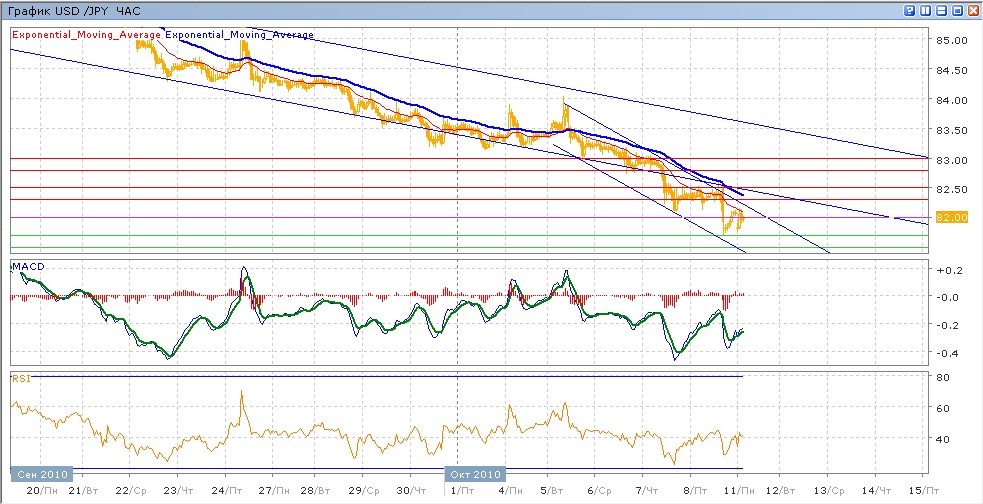Select the Окт 2010 month marker
This screenshot has height=504, width=983.
pos(476,474)
